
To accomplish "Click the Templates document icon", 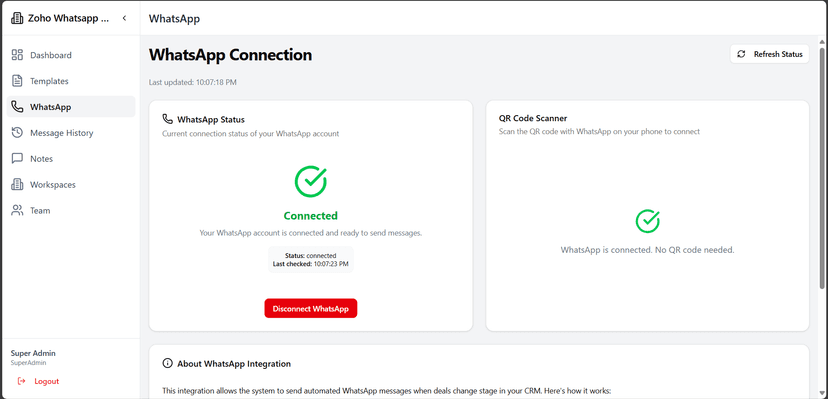I will point(17,81).
